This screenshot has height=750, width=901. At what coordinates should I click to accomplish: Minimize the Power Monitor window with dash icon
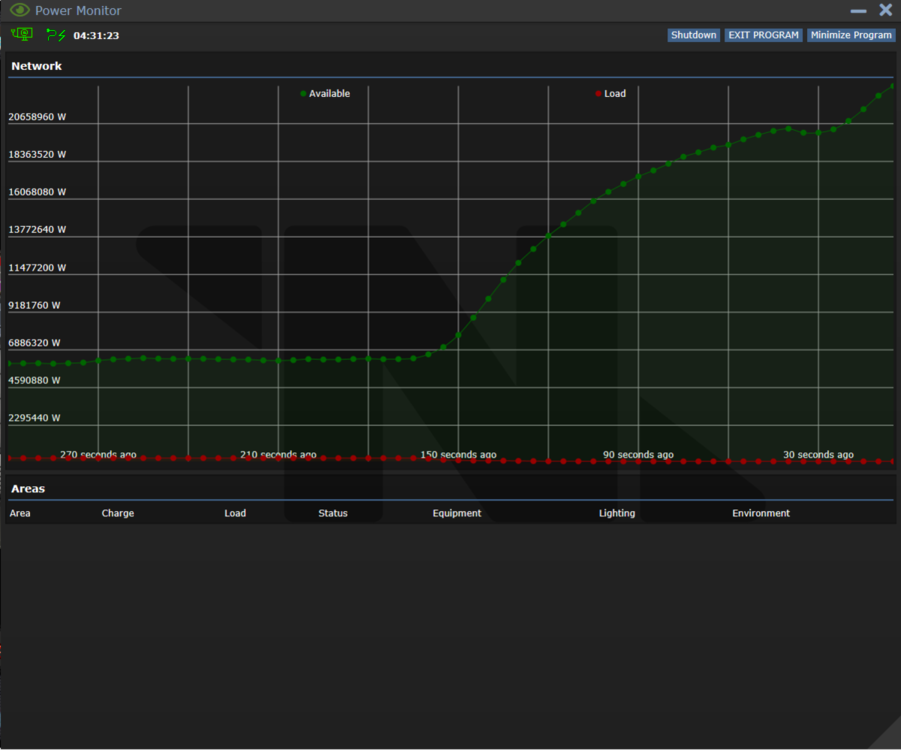point(858,10)
